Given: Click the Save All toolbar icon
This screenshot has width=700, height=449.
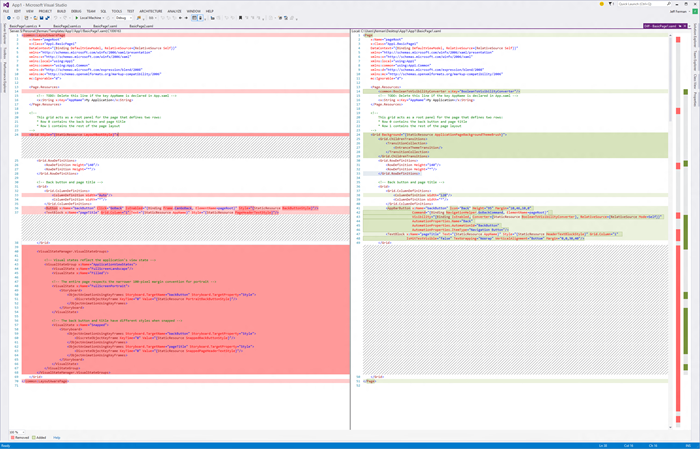Looking at the screenshot, I should pos(47,18).
